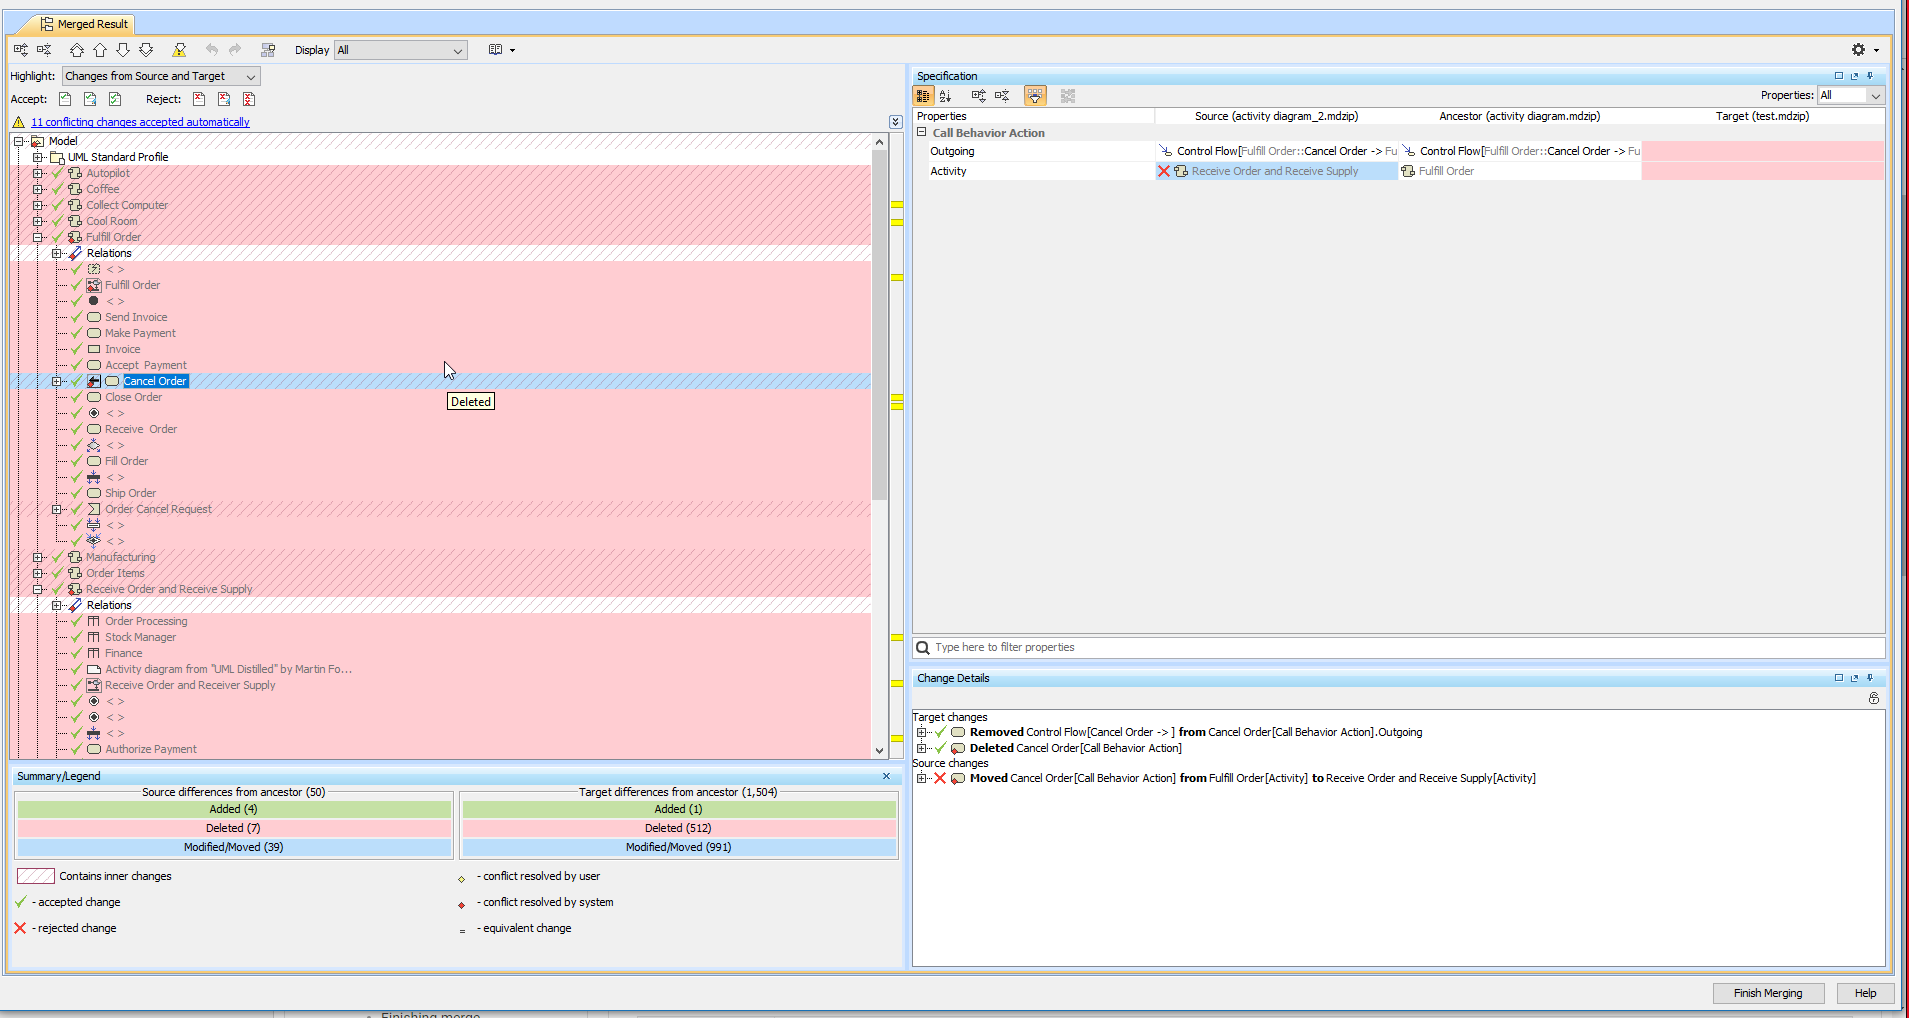Open the Highlight dropdown
The height and width of the screenshot is (1018, 1909).
click(x=161, y=76)
